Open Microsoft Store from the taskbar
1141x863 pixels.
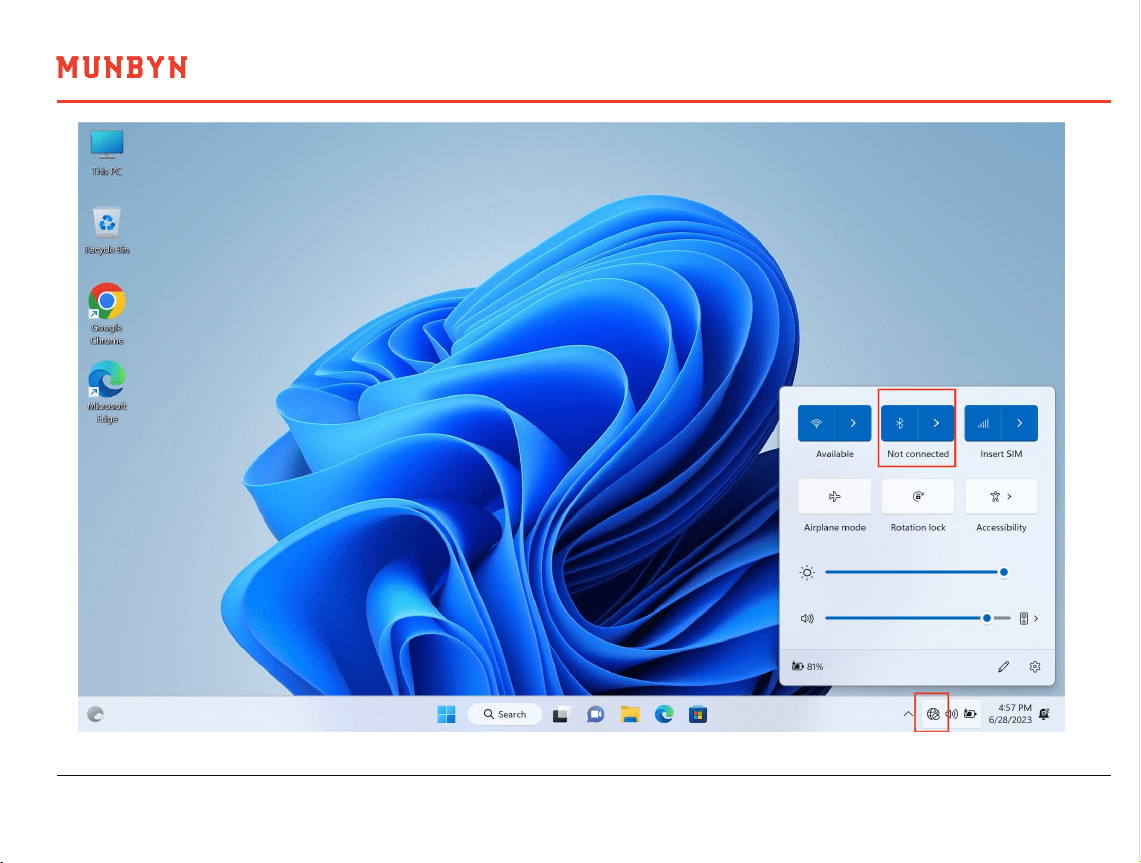click(x=698, y=715)
